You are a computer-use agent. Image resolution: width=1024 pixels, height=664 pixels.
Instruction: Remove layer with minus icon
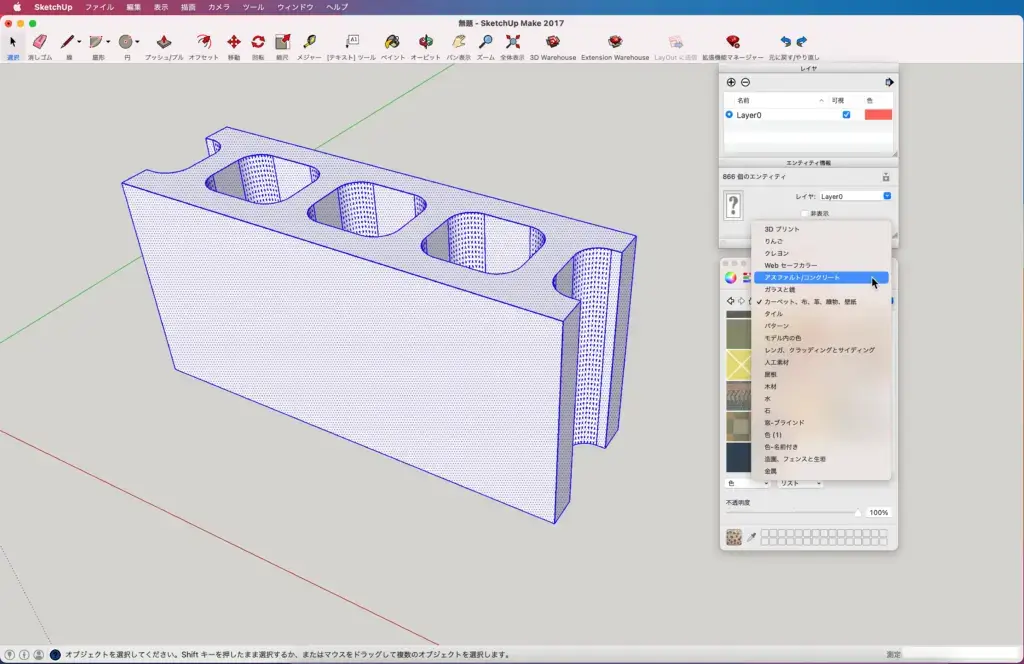click(745, 82)
